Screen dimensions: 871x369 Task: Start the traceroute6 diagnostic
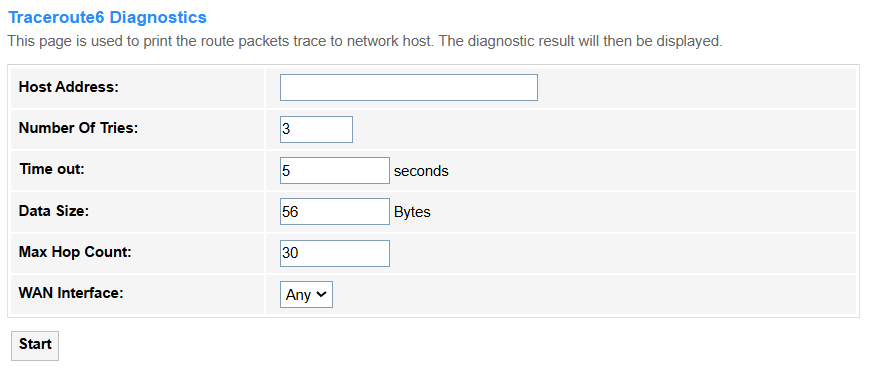(35, 346)
